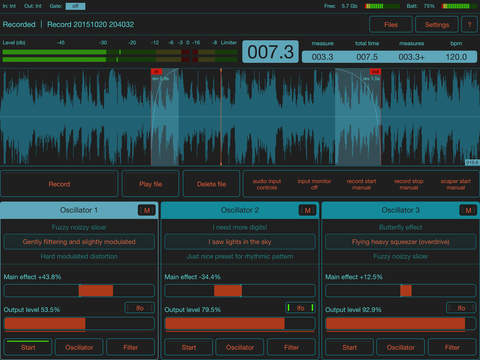Start Oscillator 3

[x=349, y=347]
